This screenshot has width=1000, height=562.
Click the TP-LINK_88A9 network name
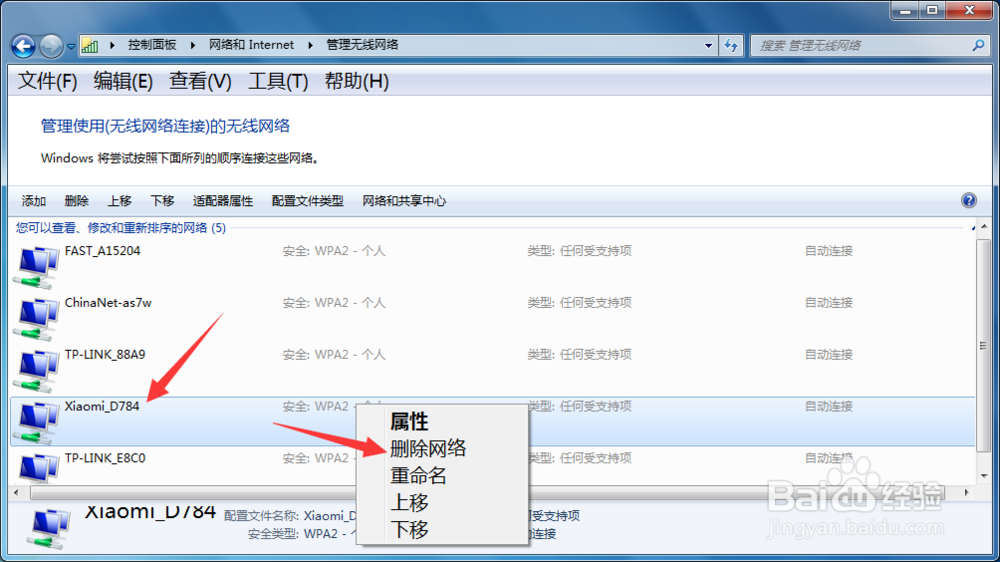click(105, 354)
